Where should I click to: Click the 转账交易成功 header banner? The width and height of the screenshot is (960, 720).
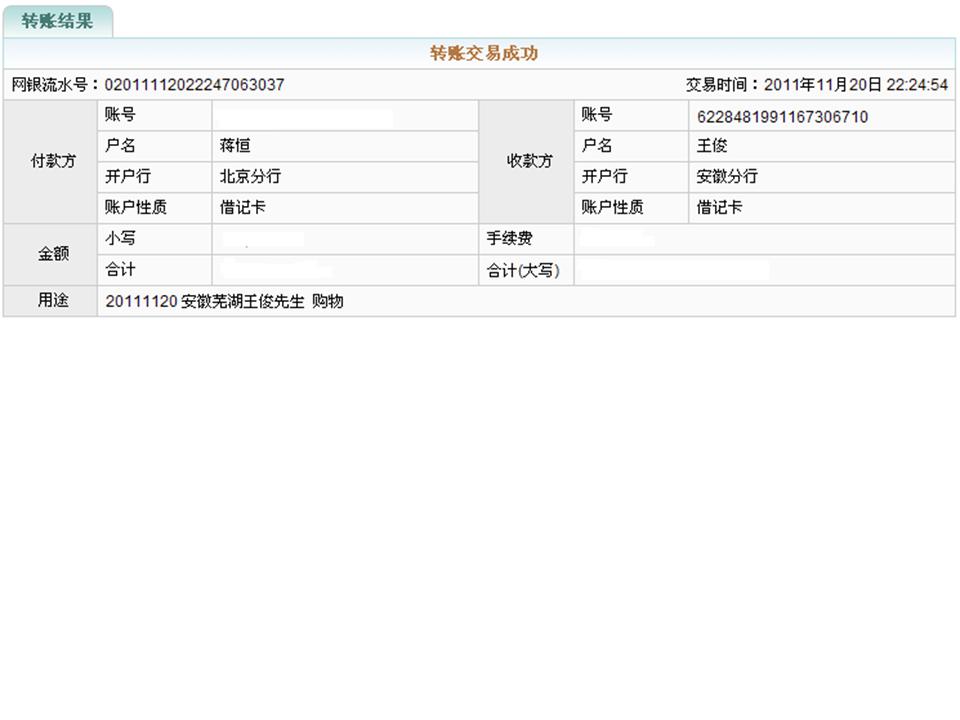tap(483, 54)
